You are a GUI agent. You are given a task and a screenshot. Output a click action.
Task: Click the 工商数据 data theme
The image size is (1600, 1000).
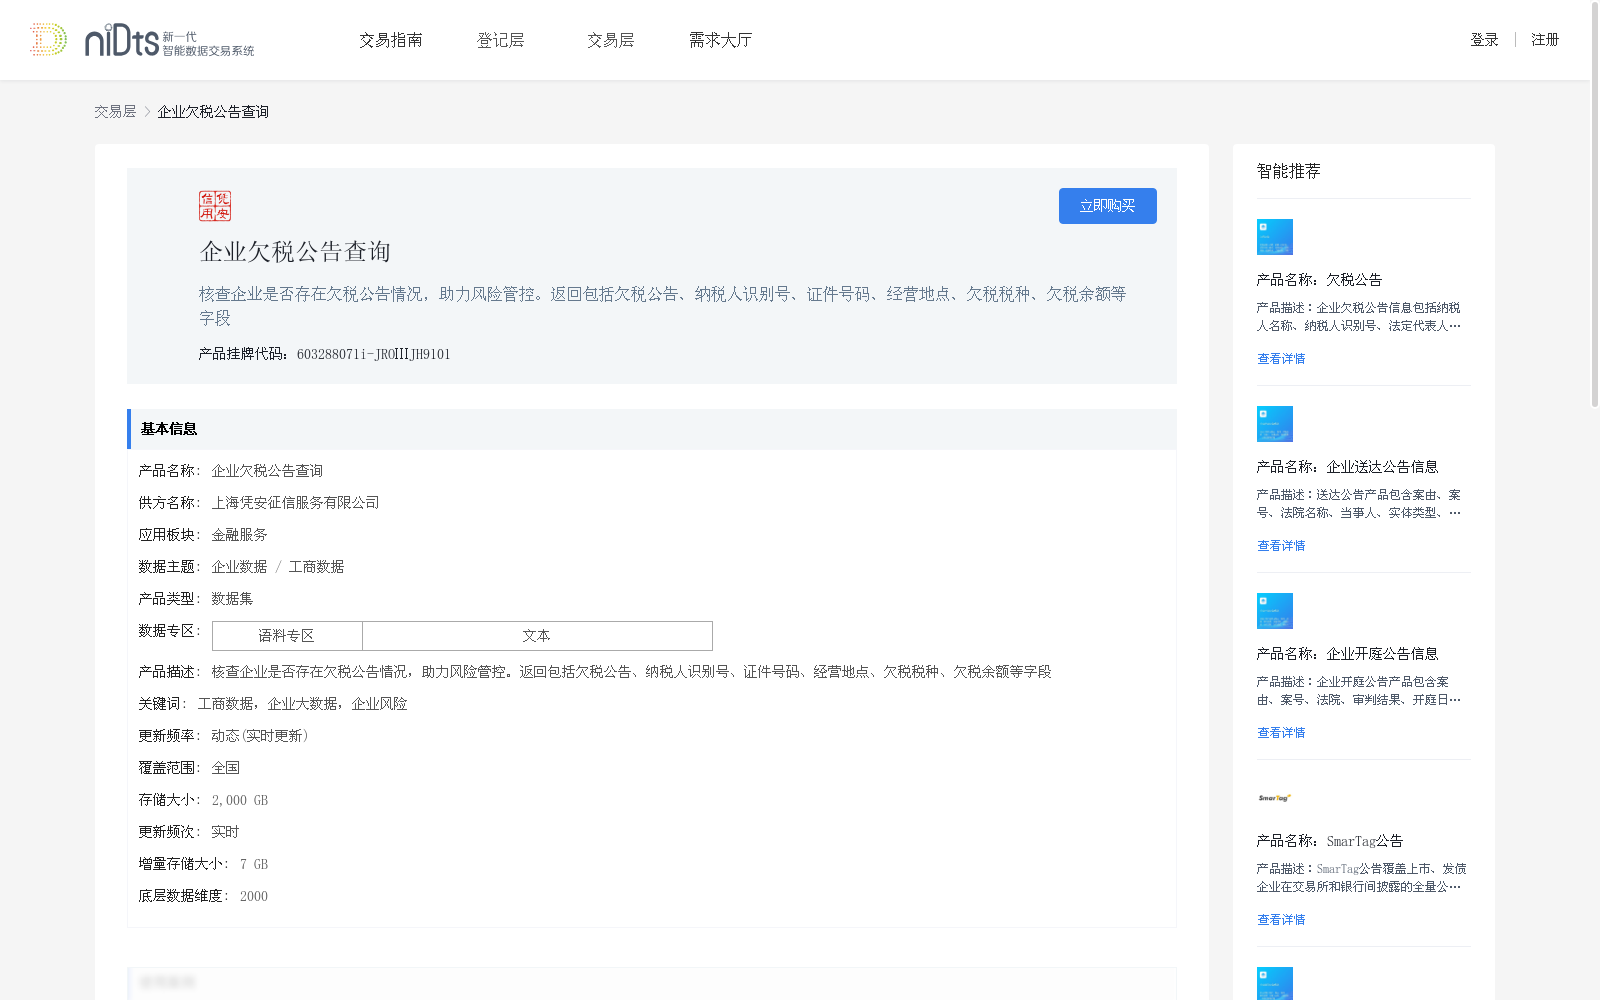tap(316, 567)
